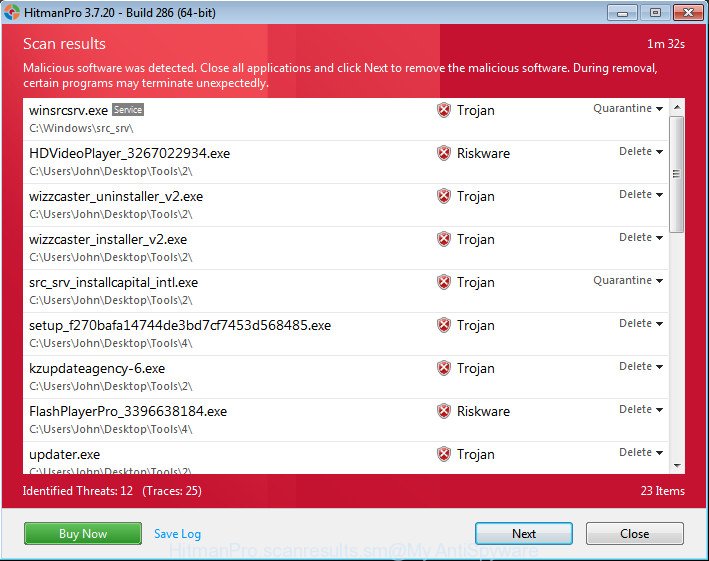The width and height of the screenshot is (709, 561).
Task: Click the Save Log link
Action: point(177,534)
